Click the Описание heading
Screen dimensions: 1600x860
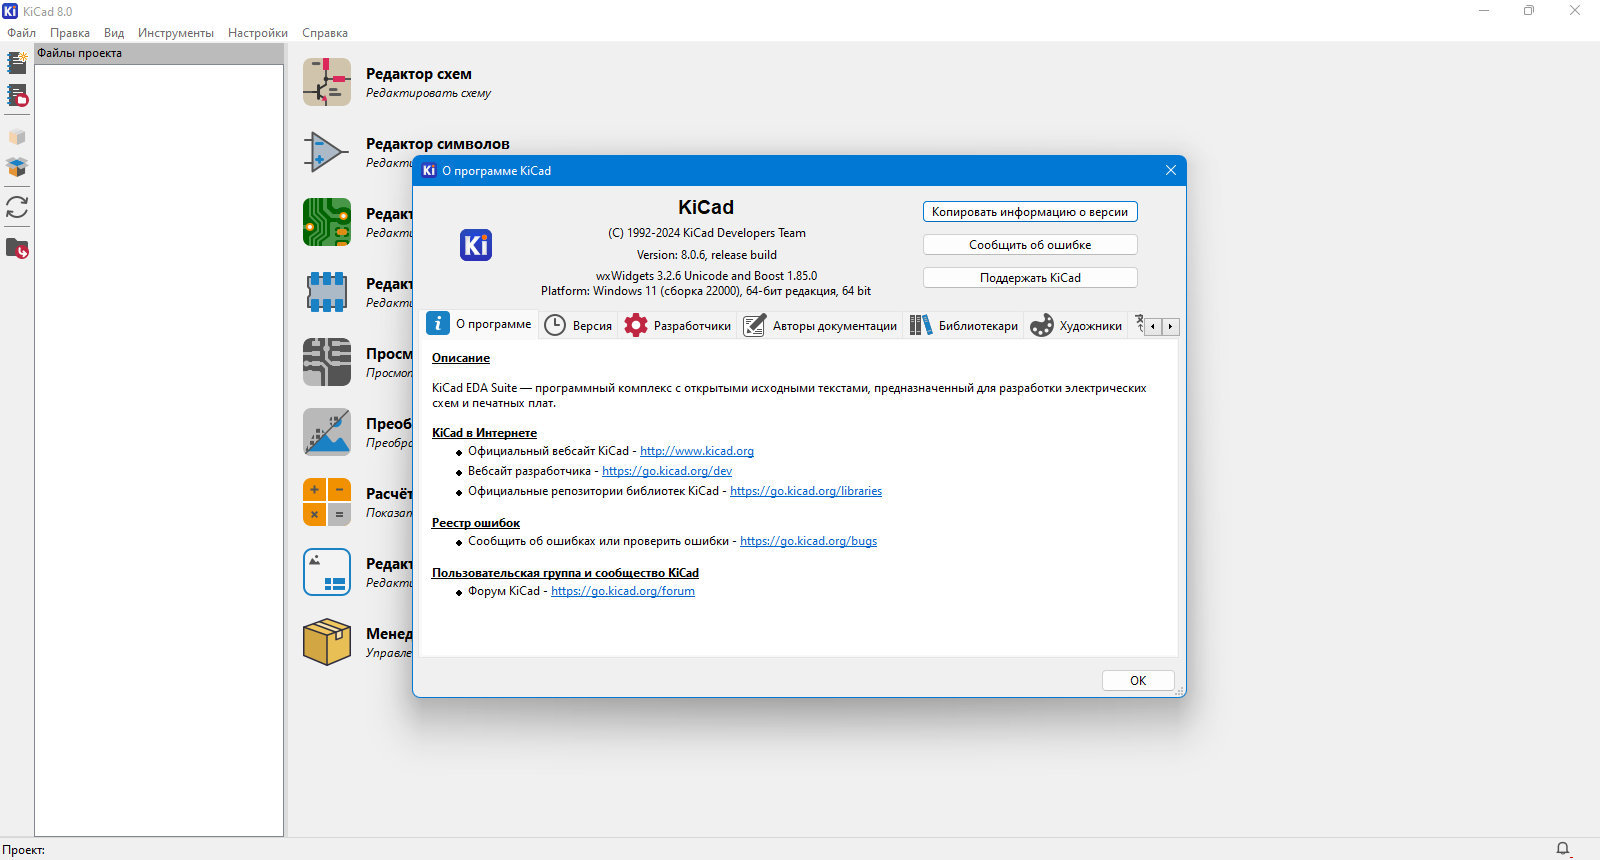pos(461,358)
